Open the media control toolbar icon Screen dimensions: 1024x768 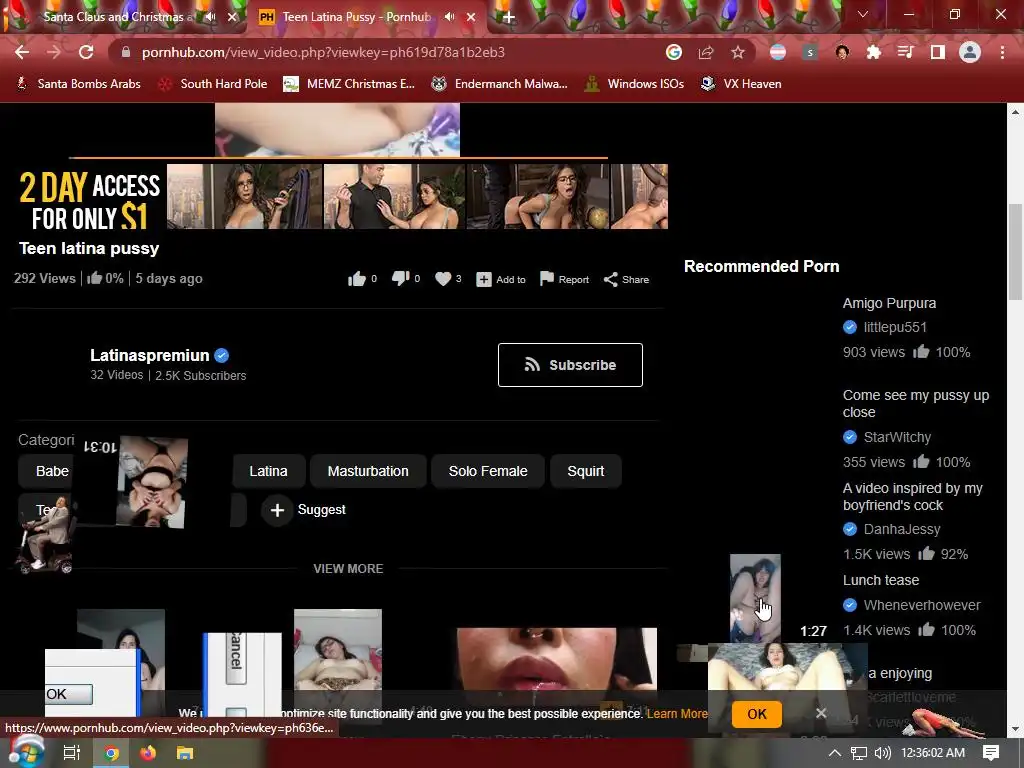pyautogui.click(x=906, y=52)
